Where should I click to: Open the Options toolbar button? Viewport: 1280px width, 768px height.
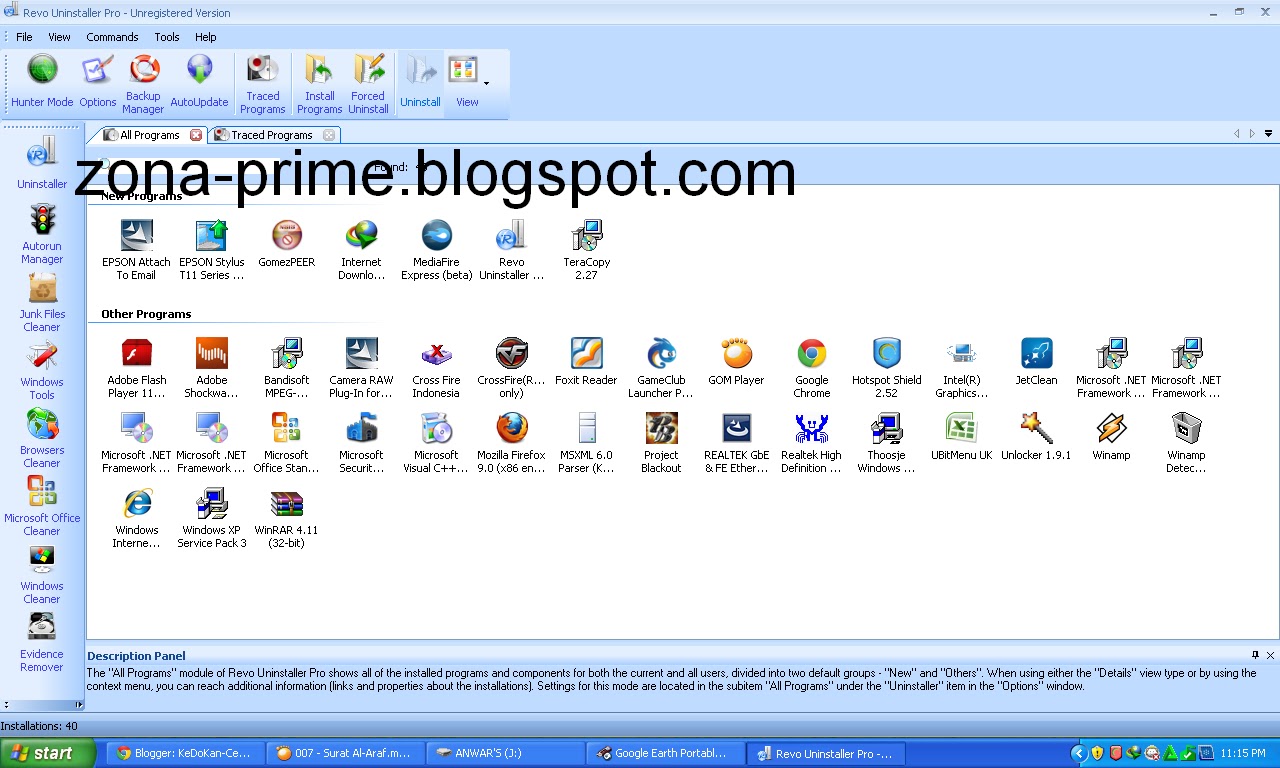click(98, 83)
